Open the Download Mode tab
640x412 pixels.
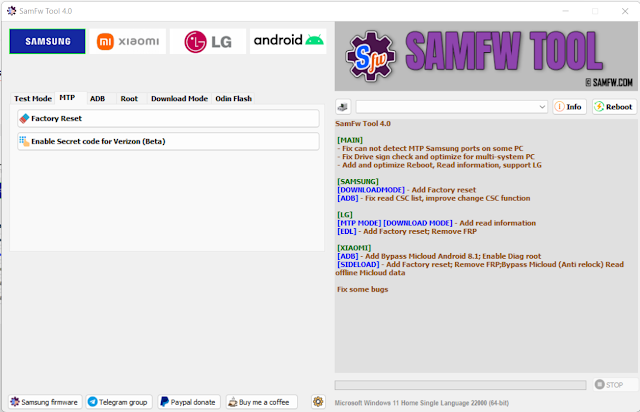[179, 98]
